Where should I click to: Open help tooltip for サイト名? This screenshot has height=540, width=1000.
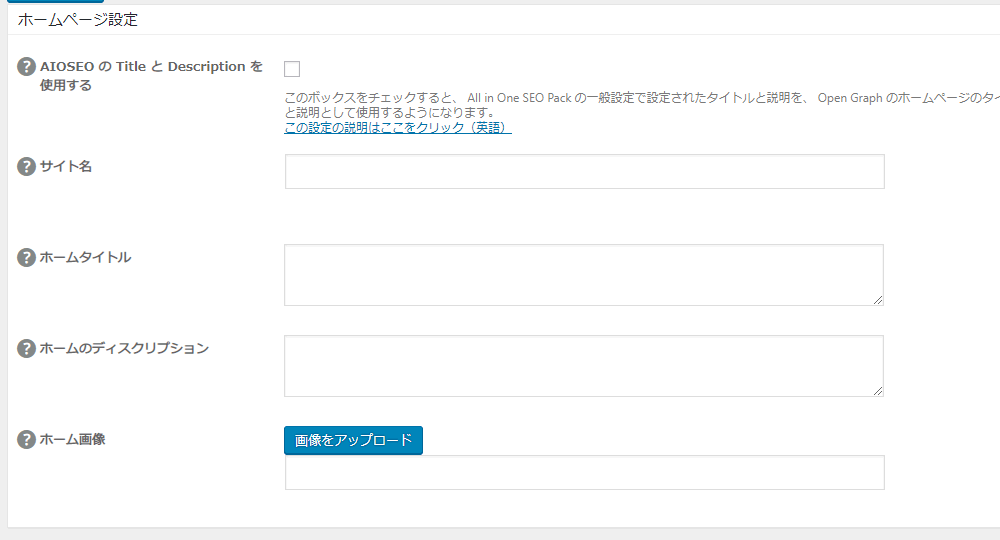click(x=27, y=166)
